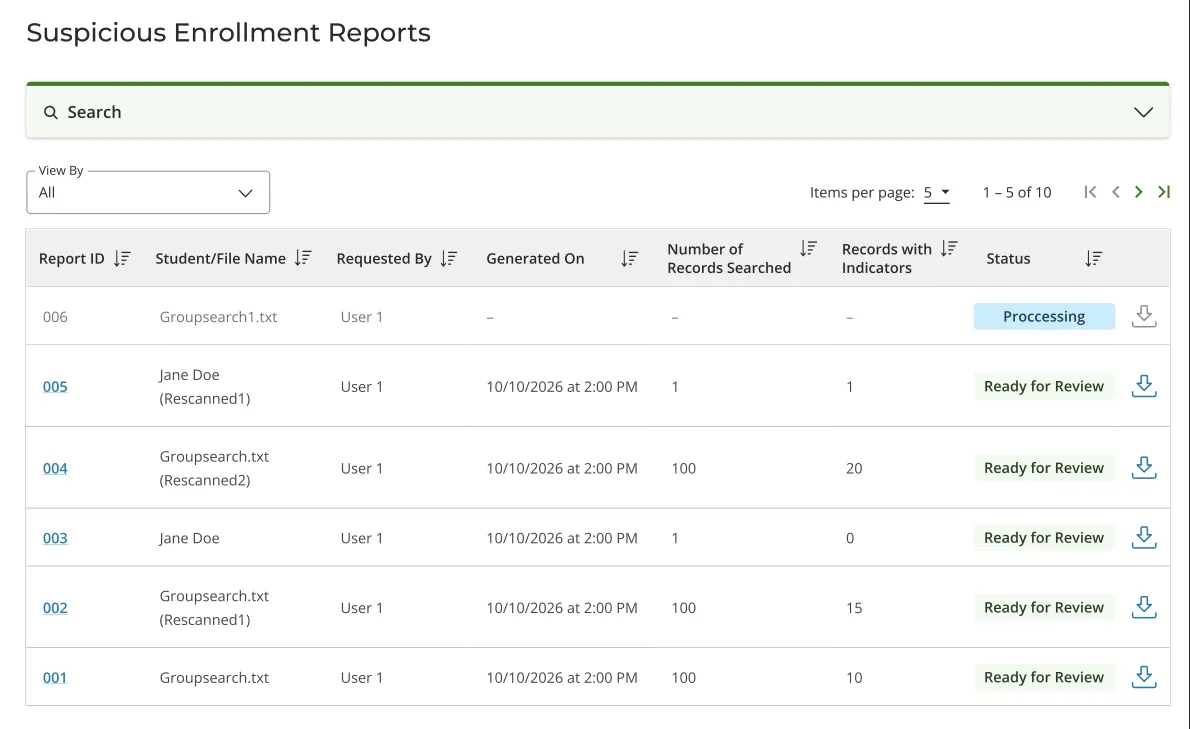Click records with indicators value 20
The width and height of the screenshot is (1190, 729).
[854, 469]
